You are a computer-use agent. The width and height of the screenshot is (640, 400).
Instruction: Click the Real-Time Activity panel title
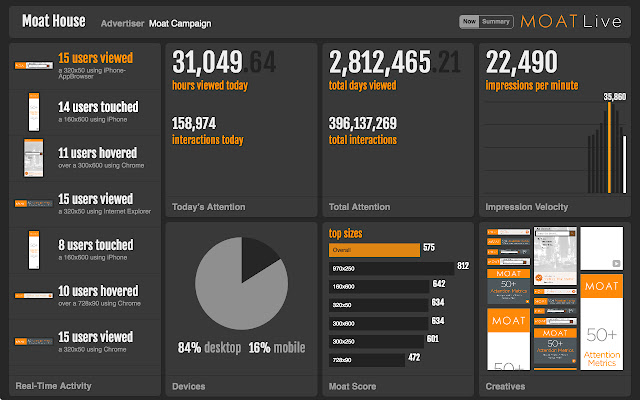tap(53, 386)
